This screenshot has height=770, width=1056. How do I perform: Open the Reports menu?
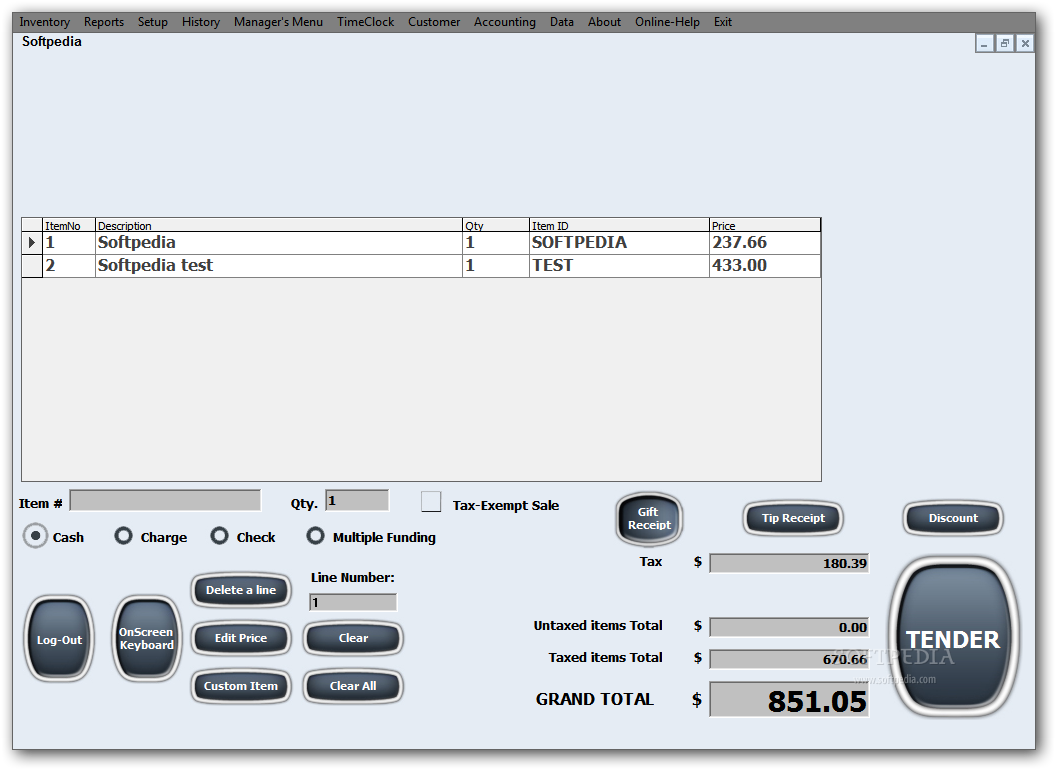point(104,22)
